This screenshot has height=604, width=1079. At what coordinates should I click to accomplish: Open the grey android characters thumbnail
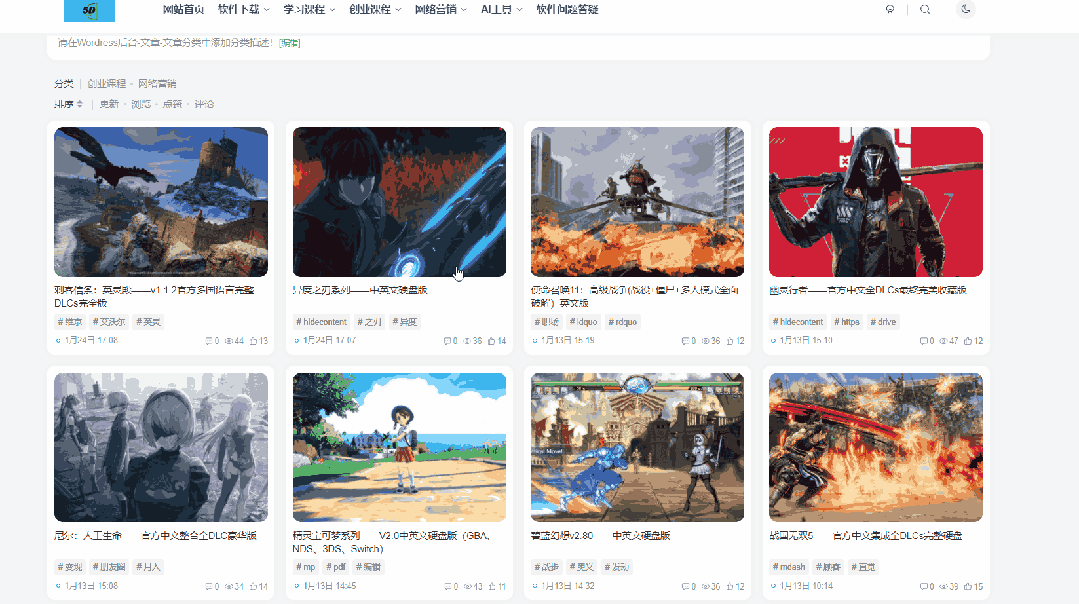[x=161, y=447]
